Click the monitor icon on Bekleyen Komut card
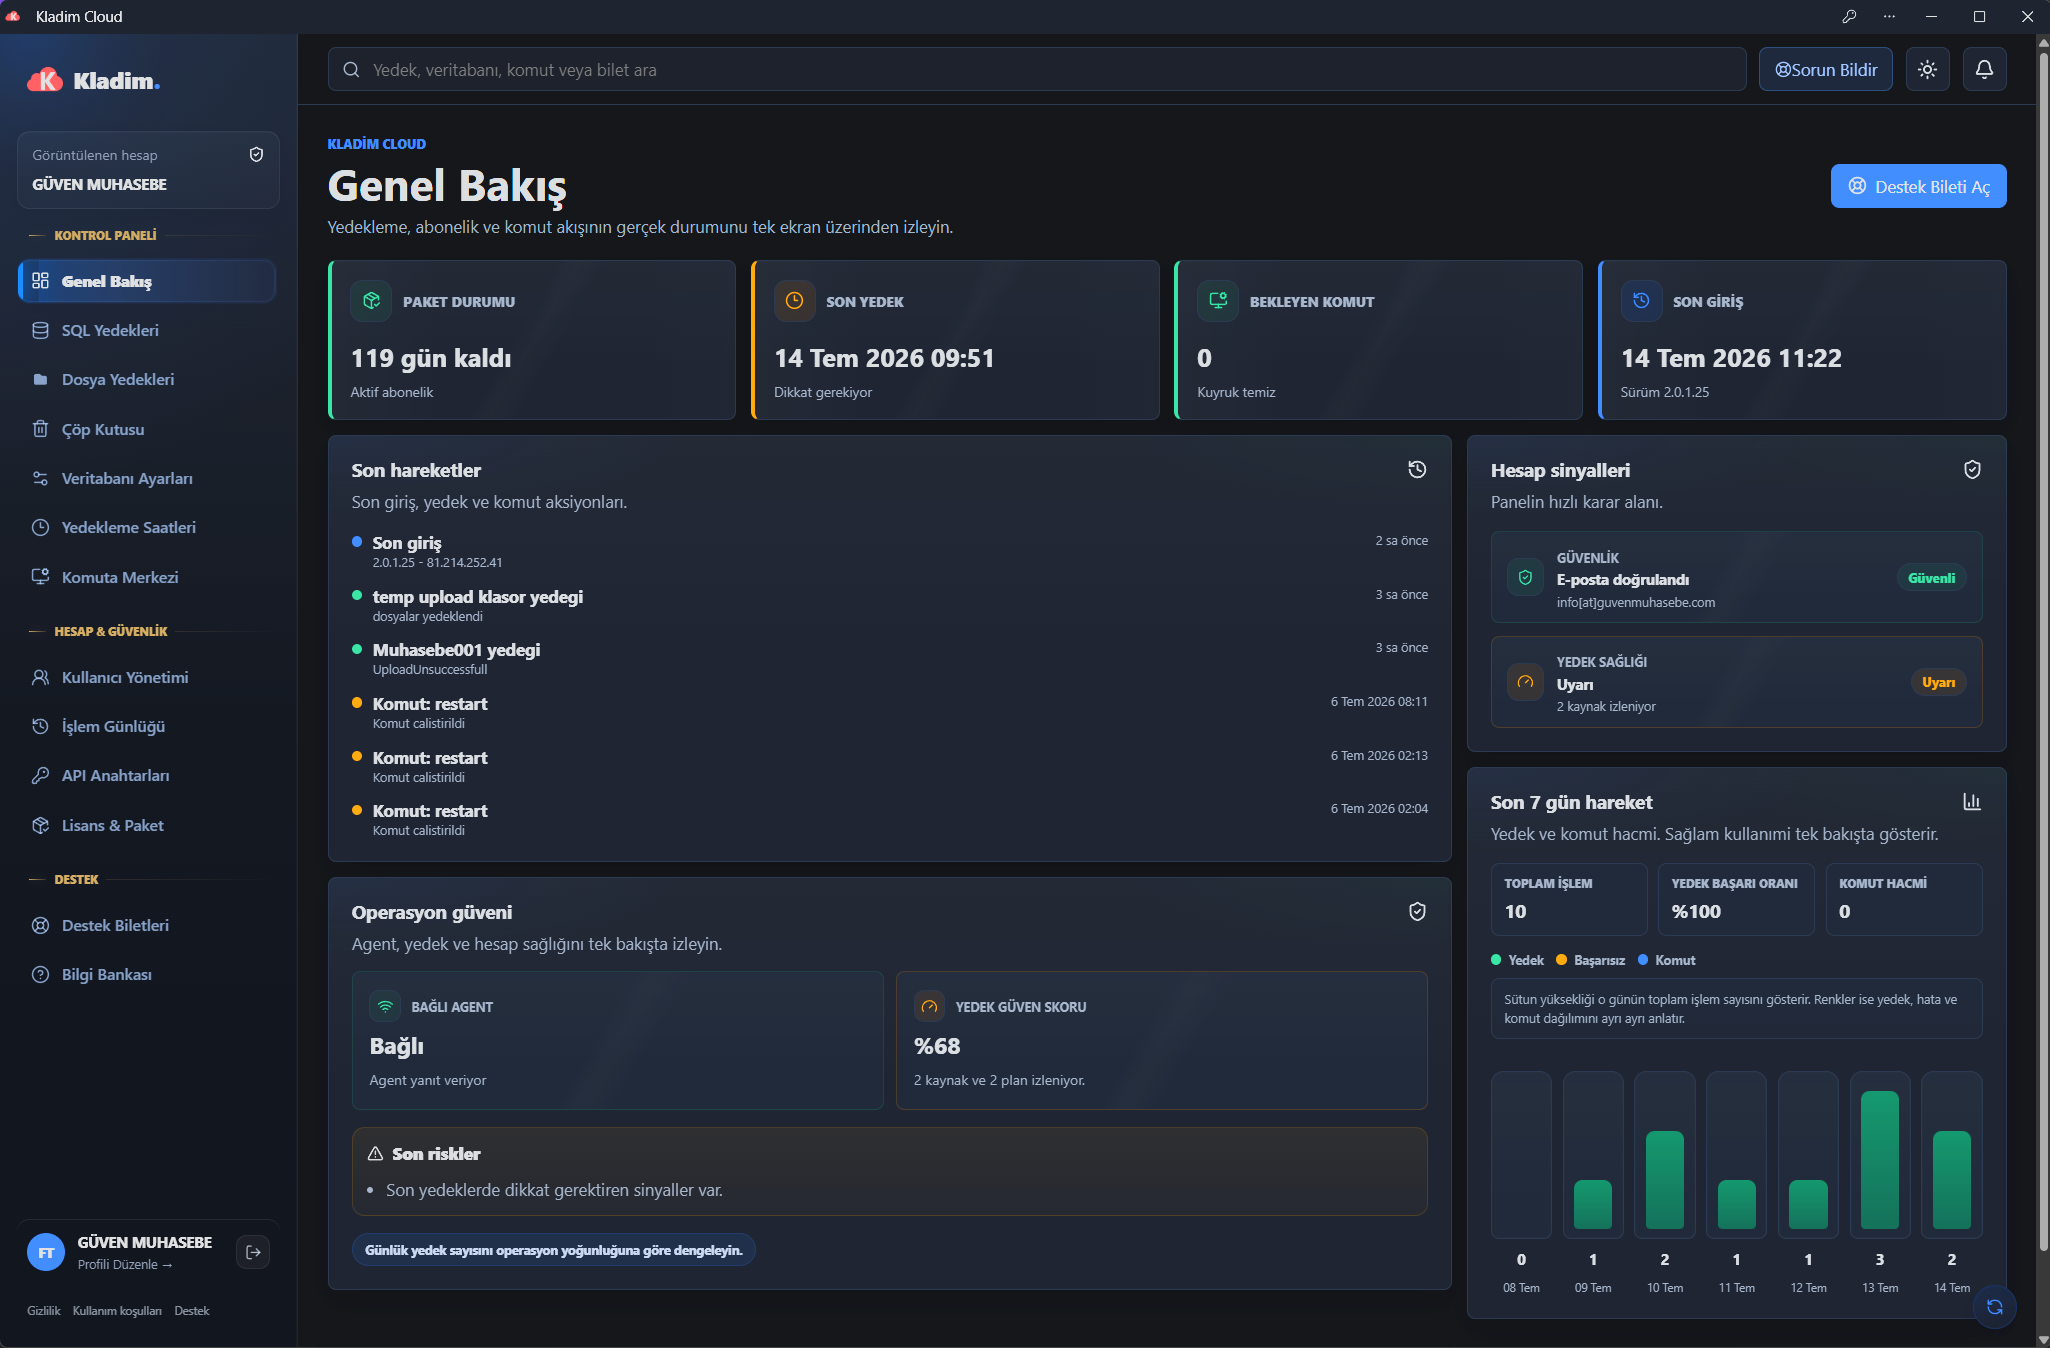The width and height of the screenshot is (2050, 1348). pyautogui.click(x=1218, y=301)
